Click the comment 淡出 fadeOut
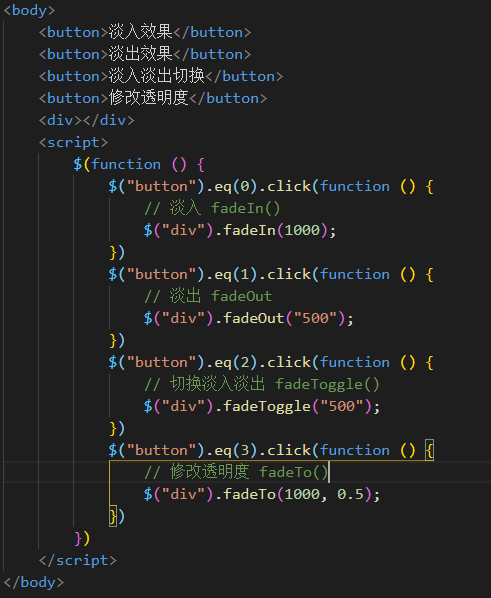This screenshot has width=491, height=598. (x=208, y=296)
